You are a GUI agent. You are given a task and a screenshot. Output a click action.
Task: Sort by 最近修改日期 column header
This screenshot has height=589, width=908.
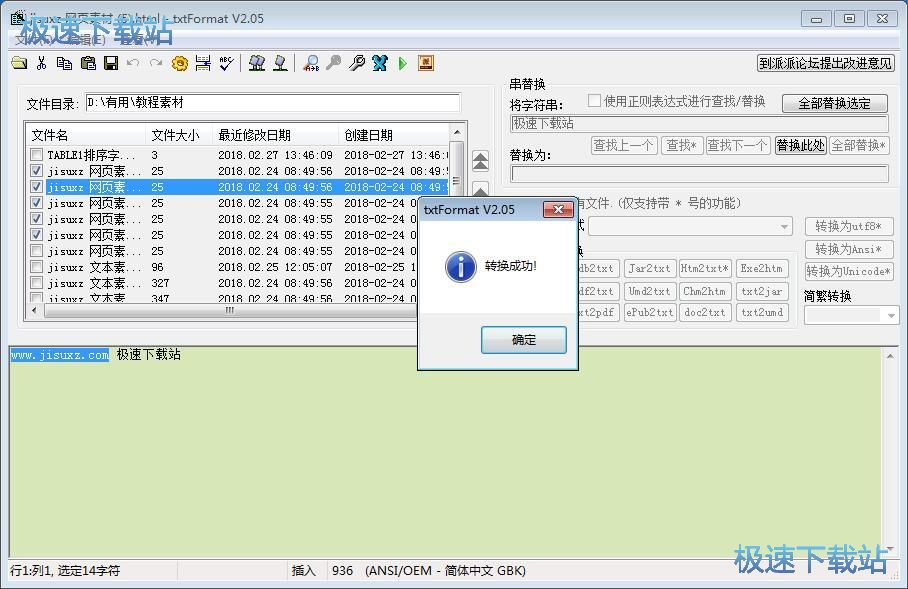point(276,135)
